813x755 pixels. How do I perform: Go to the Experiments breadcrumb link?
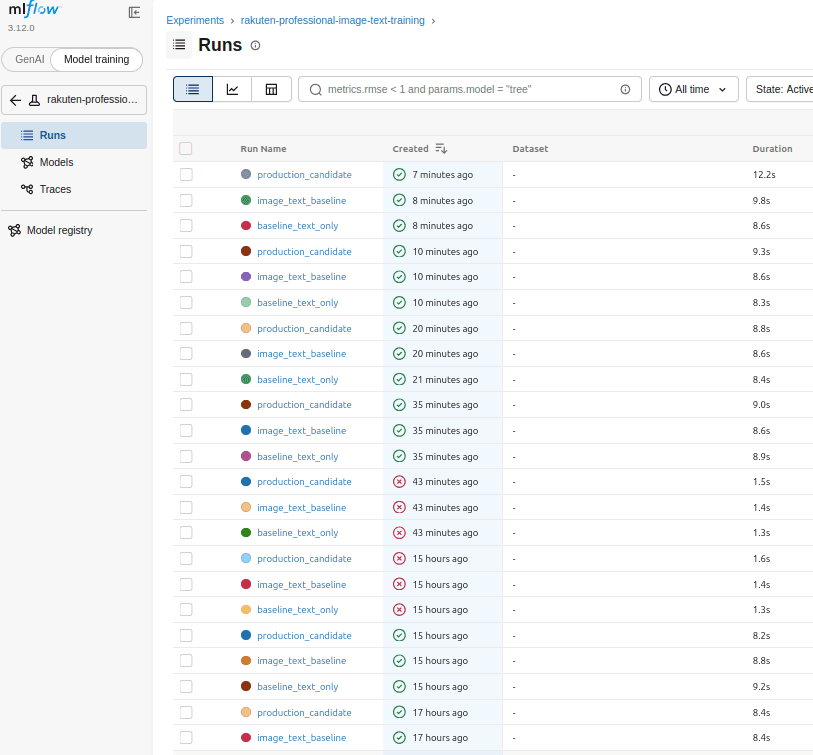(x=195, y=20)
